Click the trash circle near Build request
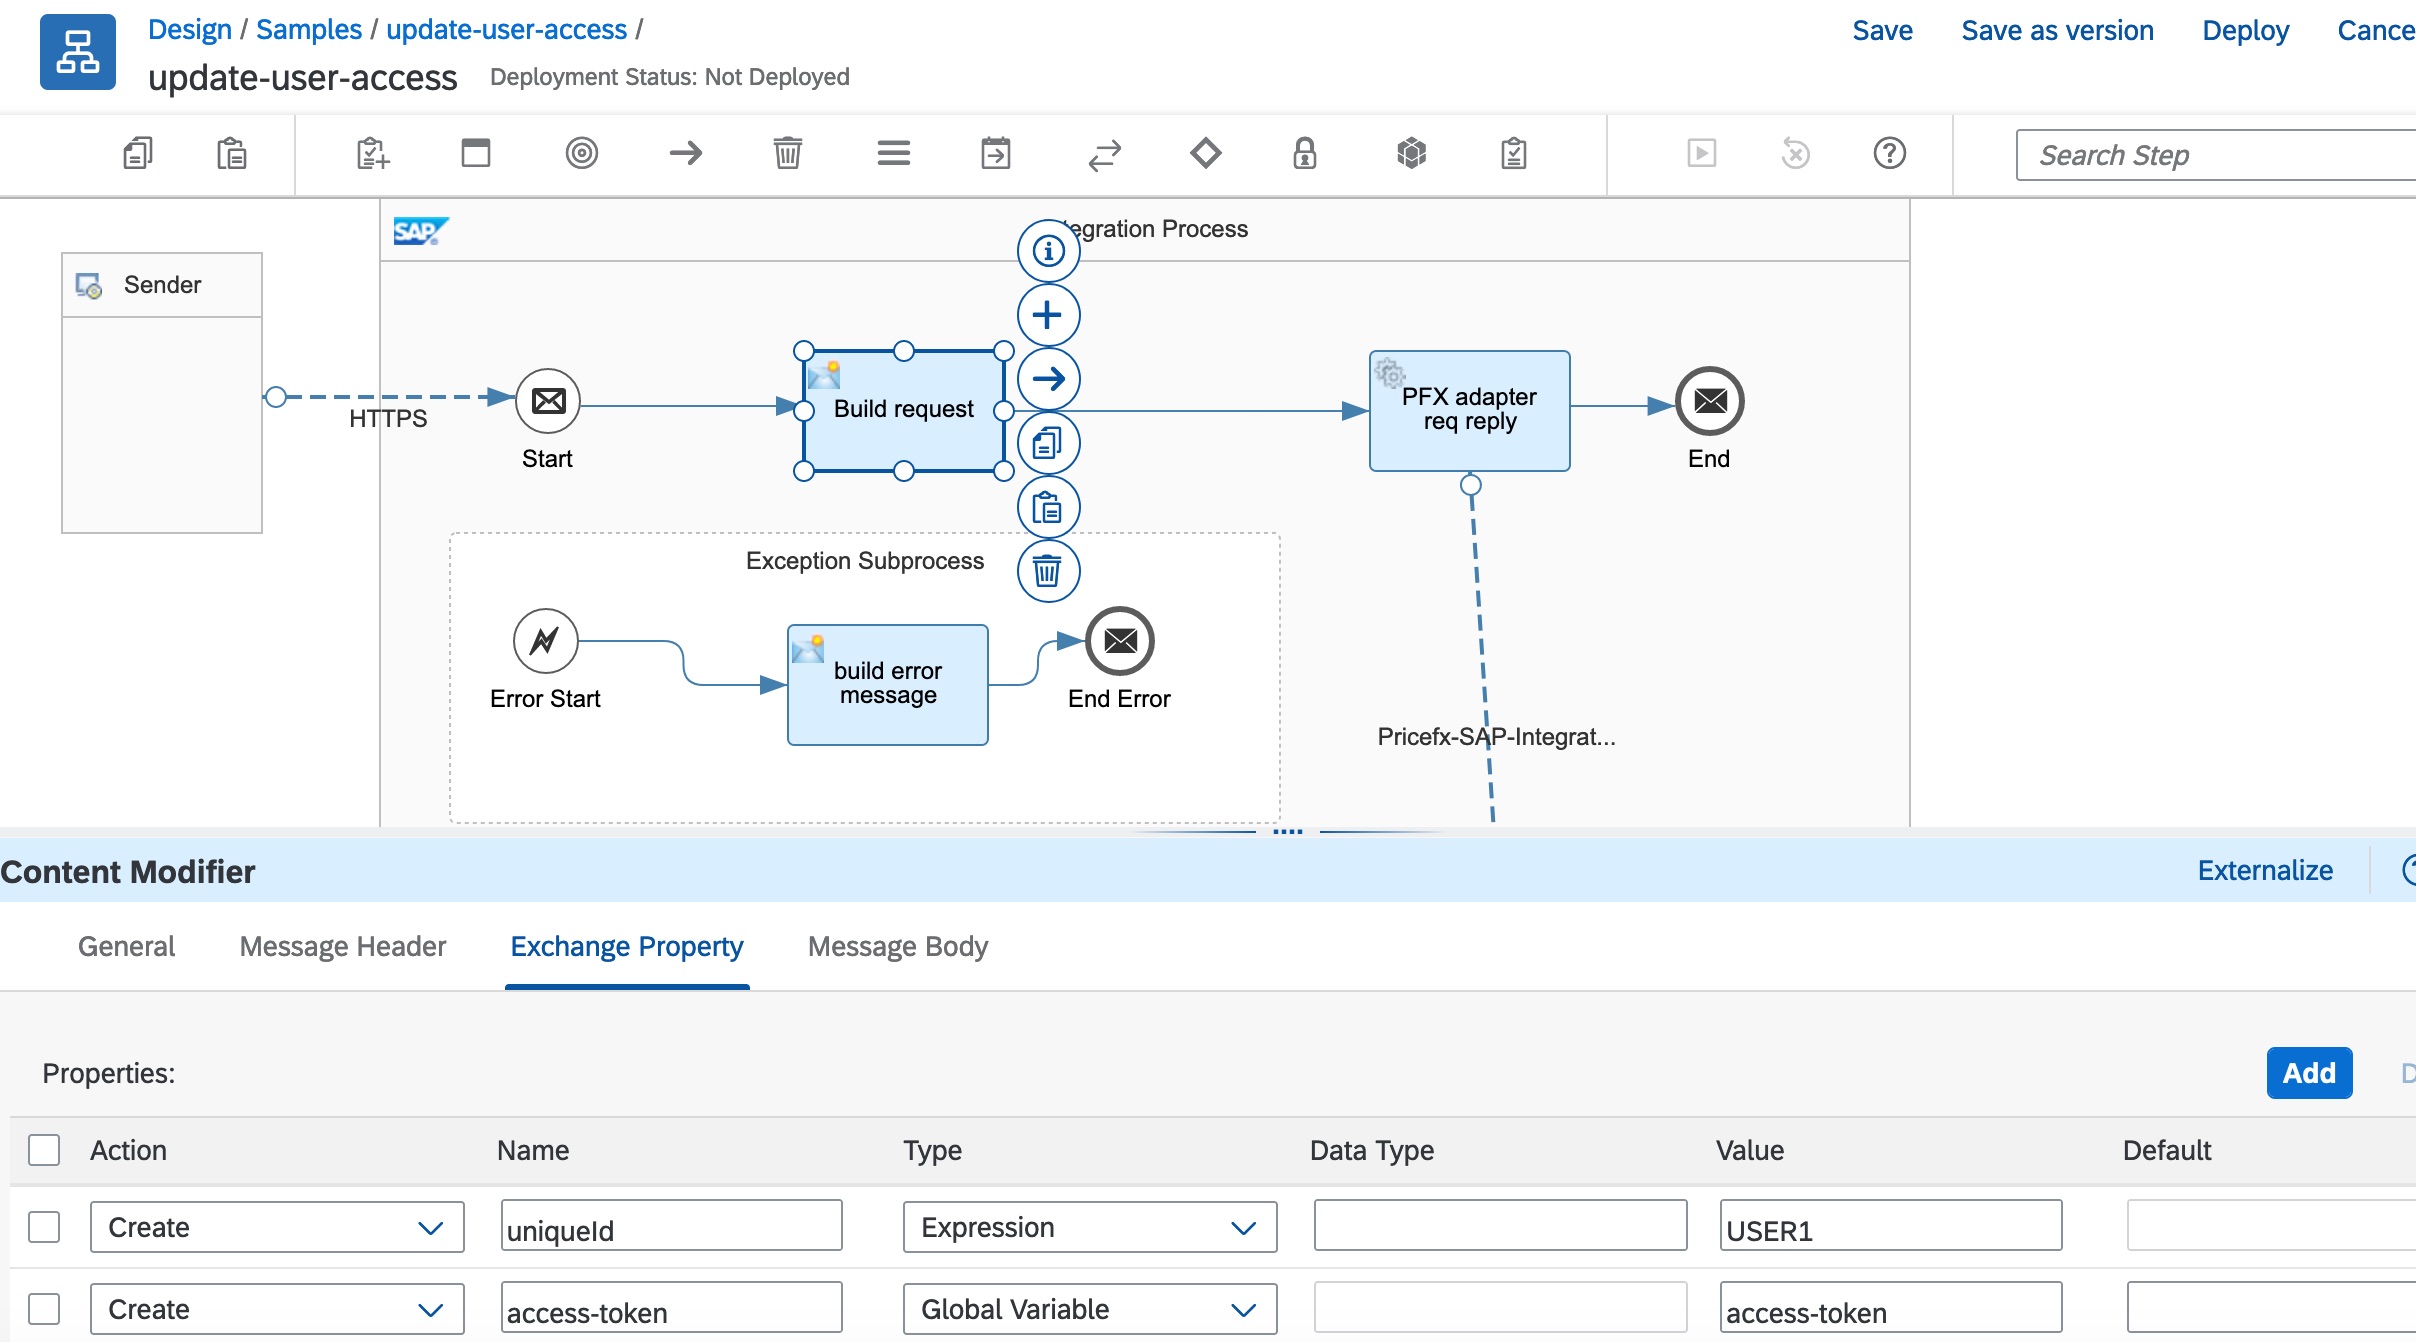This screenshot has height=1342, width=2416. pos(1048,571)
